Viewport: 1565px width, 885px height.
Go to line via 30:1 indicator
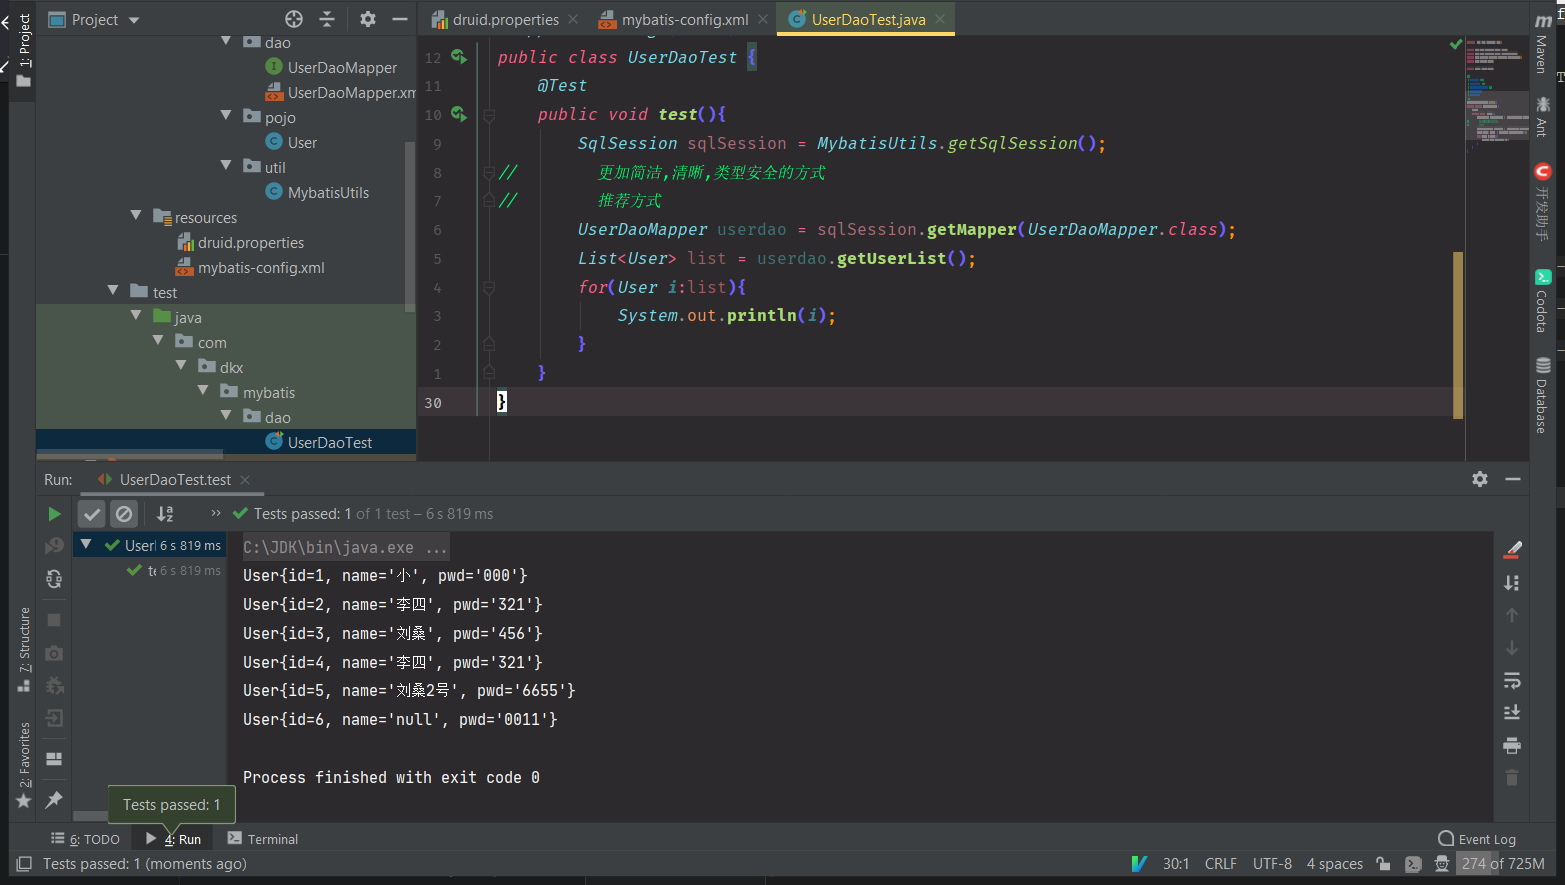click(x=1176, y=864)
